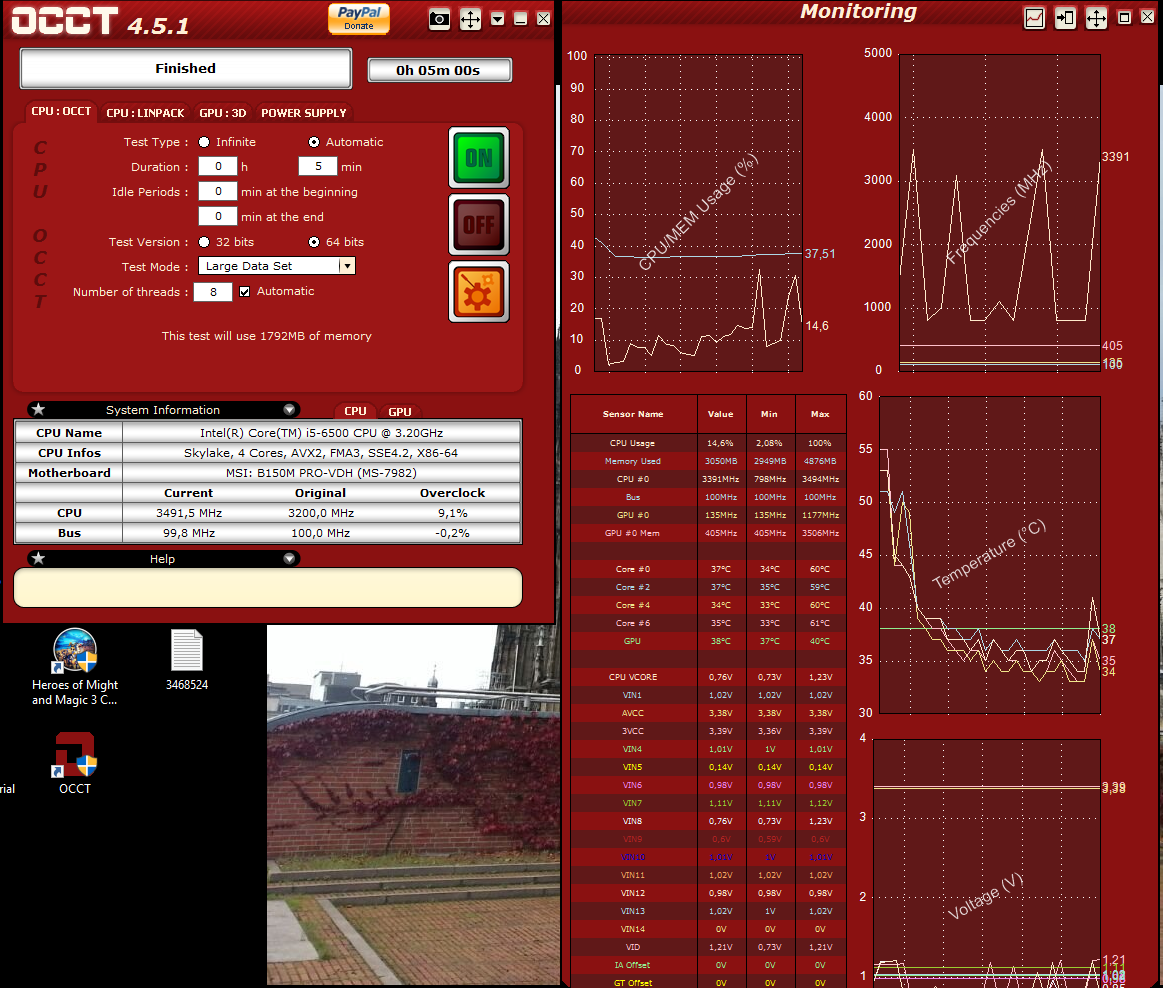Select the CPU VCORE sensor row
This screenshot has height=988, width=1163.
pos(708,677)
